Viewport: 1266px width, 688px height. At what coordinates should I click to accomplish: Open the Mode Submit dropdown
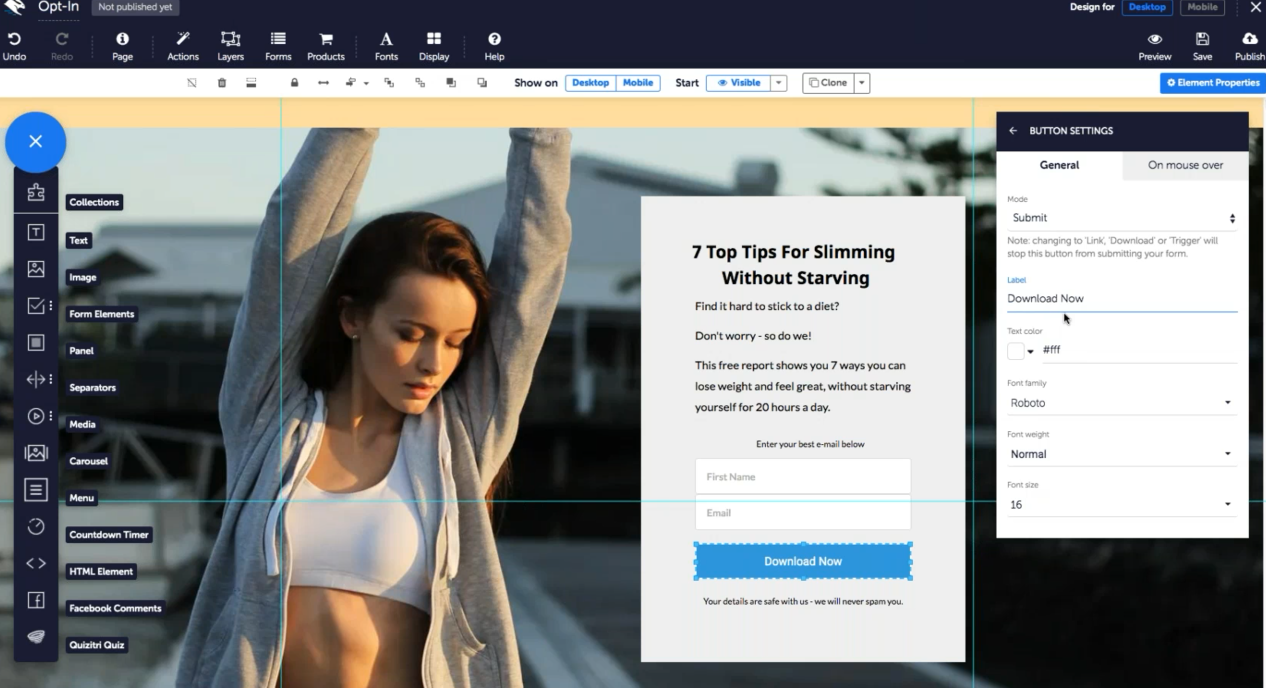[1121, 218]
